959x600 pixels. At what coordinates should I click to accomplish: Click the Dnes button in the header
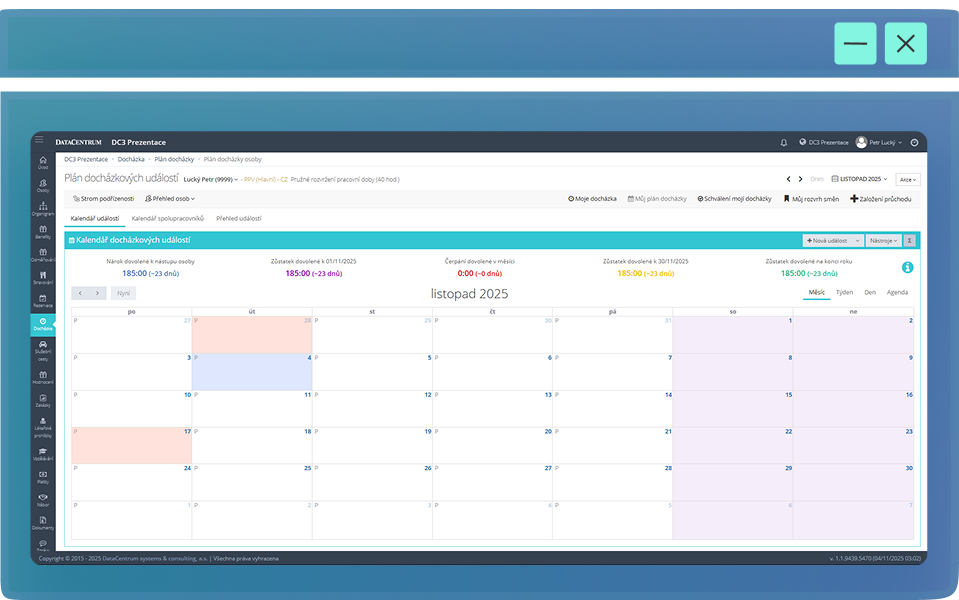[x=817, y=179]
